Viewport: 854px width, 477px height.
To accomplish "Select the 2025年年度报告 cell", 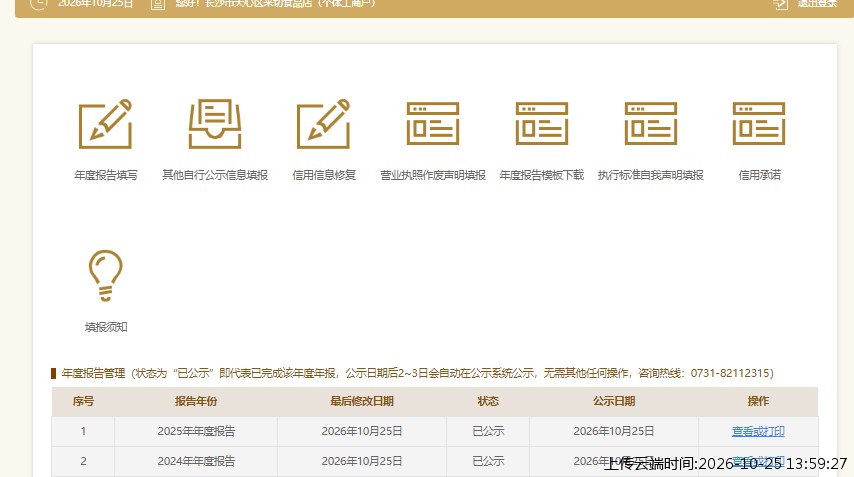I will [x=196, y=431].
